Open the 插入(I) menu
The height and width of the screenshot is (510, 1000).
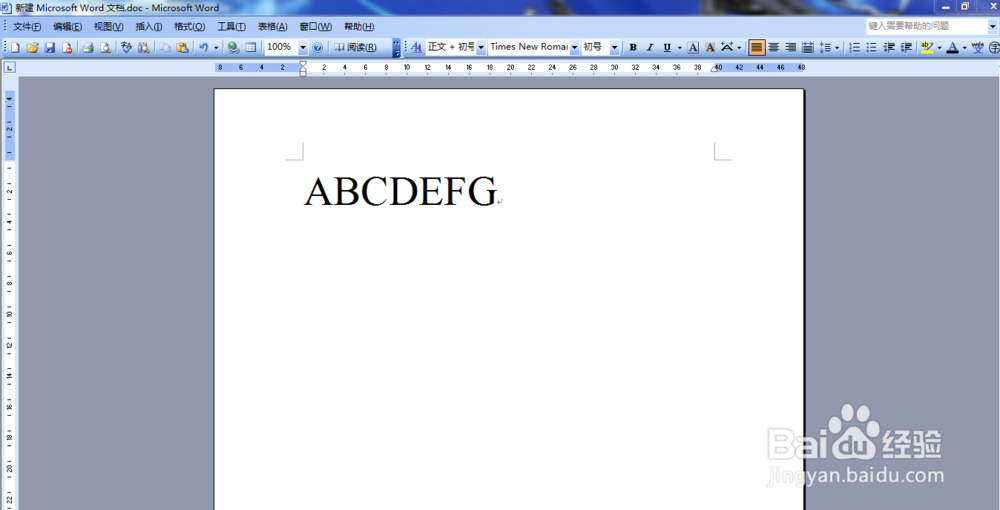pos(149,27)
